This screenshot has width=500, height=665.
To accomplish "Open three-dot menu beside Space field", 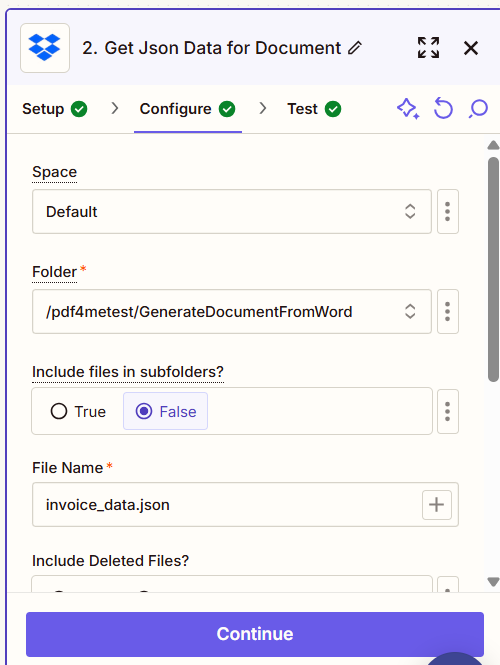I will click(447, 212).
